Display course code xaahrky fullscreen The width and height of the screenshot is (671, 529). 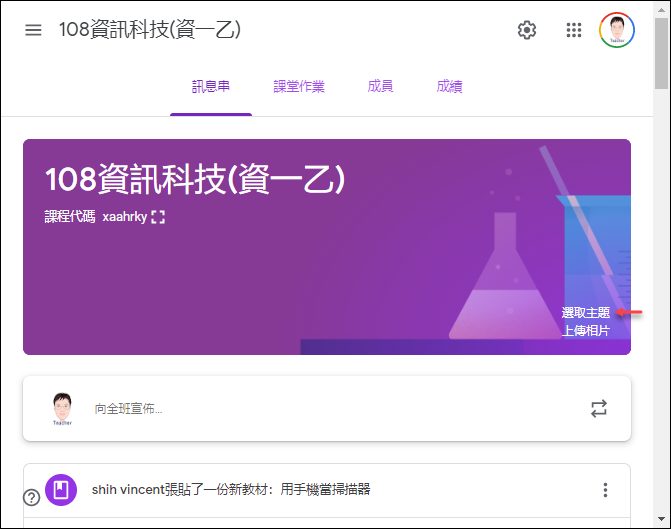tap(158, 217)
